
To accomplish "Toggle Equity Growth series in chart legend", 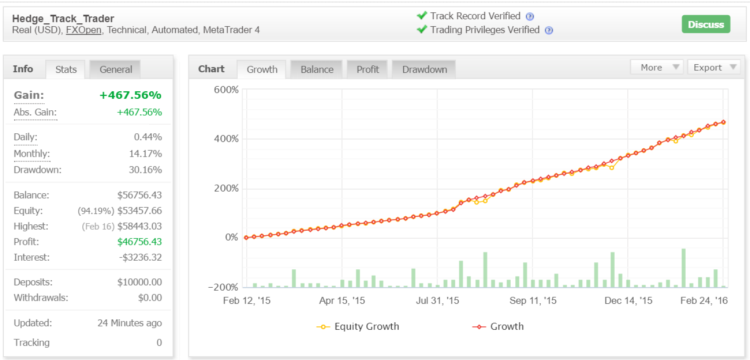I will (358, 327).
